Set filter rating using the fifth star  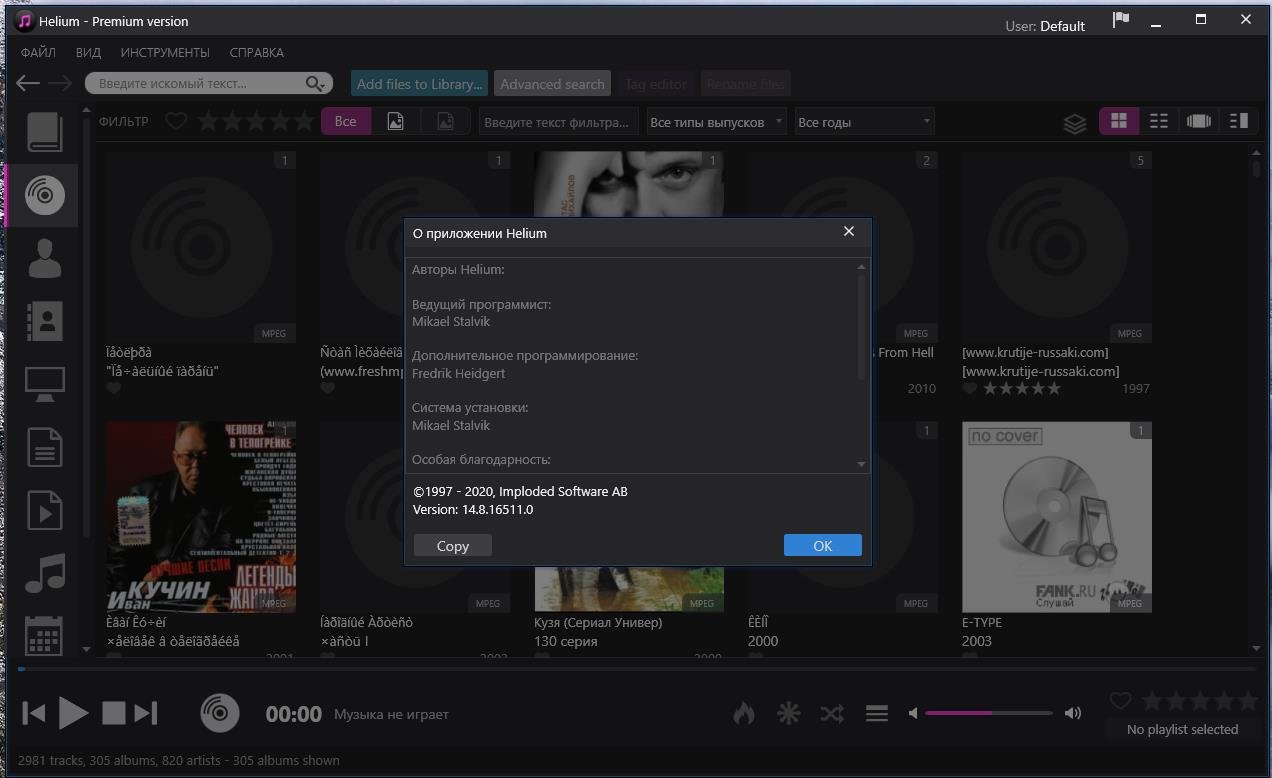click(305, 122)
